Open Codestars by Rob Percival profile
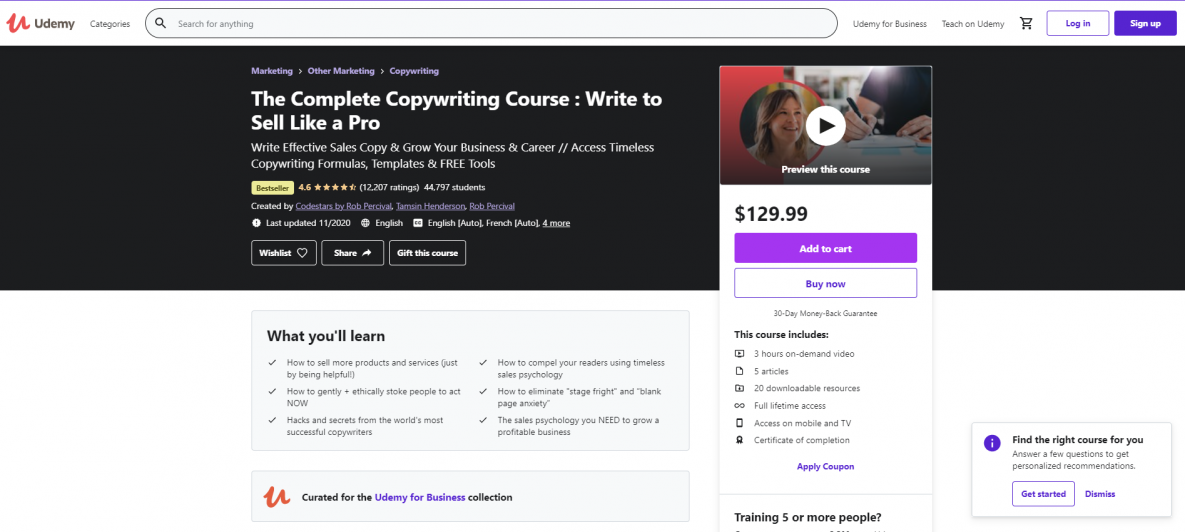1185x532 pixels. click(x=344, y=206)
